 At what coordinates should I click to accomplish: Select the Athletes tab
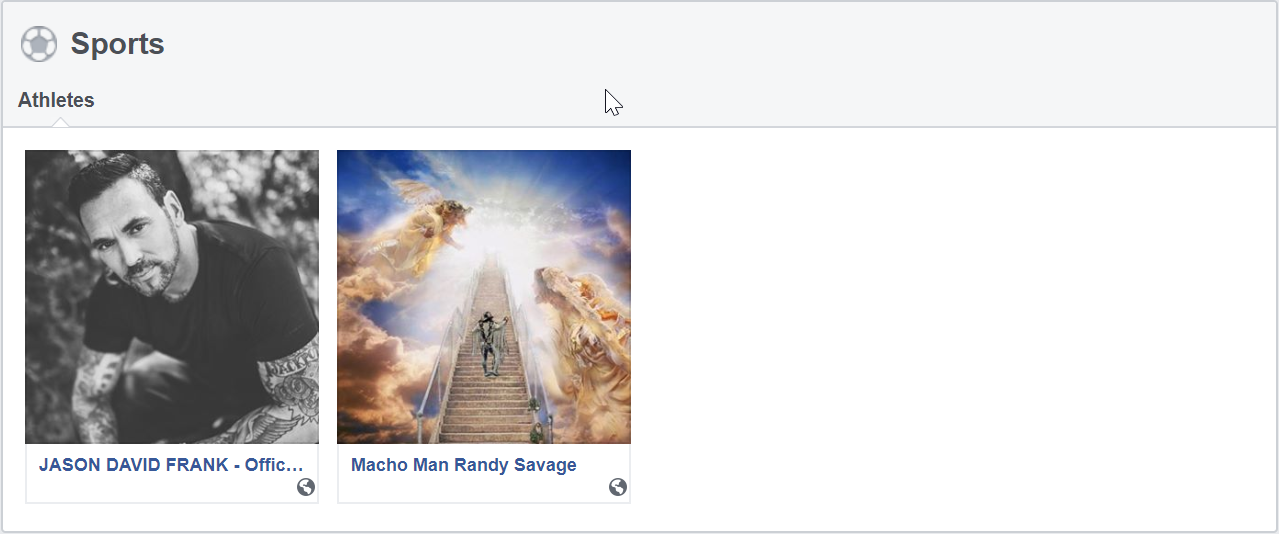point(56,100)
